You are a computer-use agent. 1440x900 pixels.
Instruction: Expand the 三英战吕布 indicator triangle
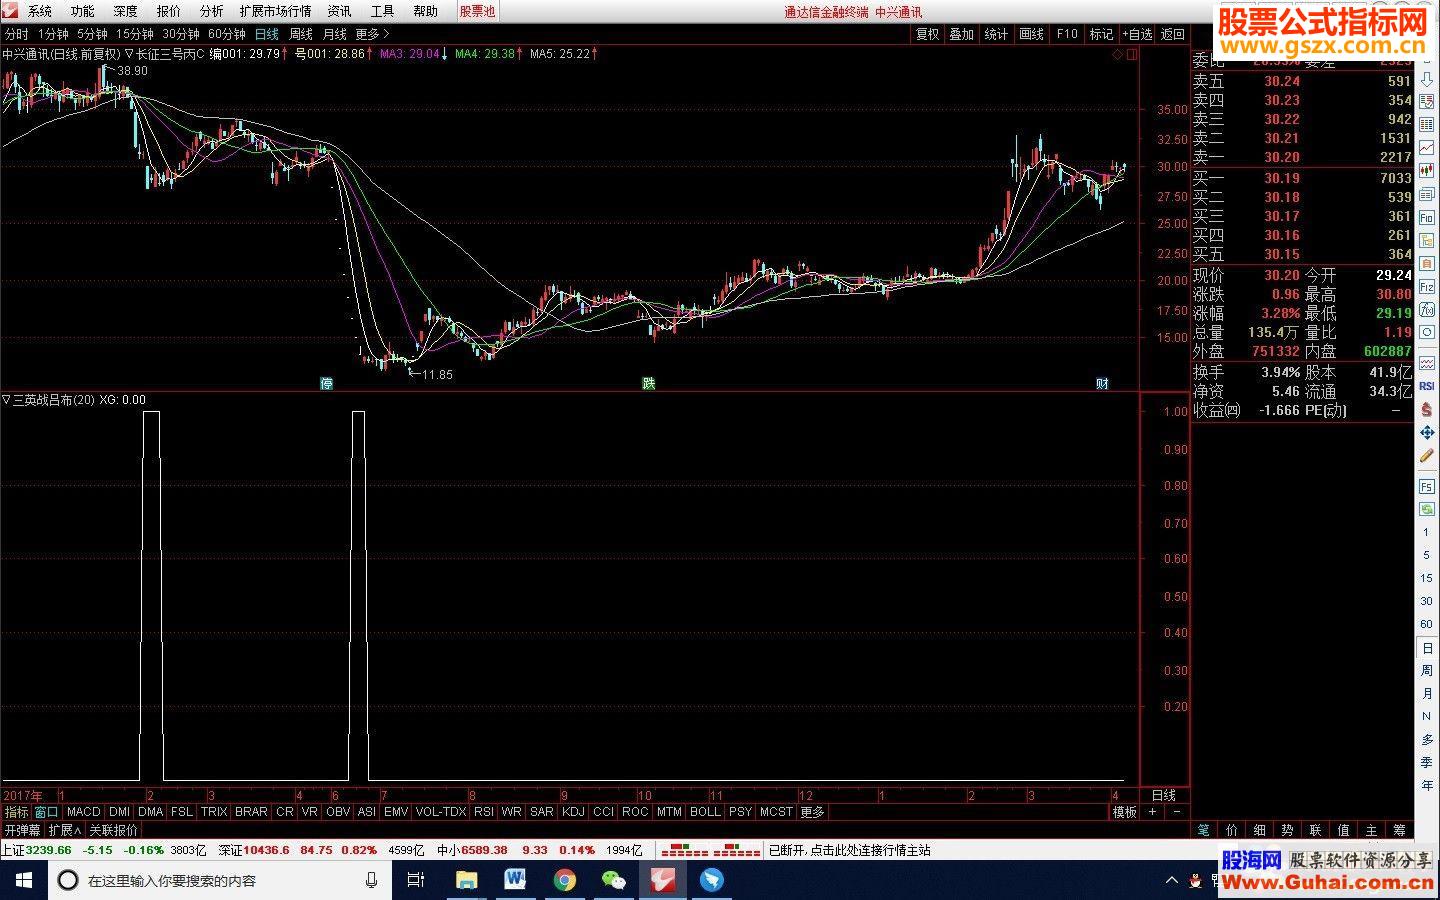pos(6,400)
